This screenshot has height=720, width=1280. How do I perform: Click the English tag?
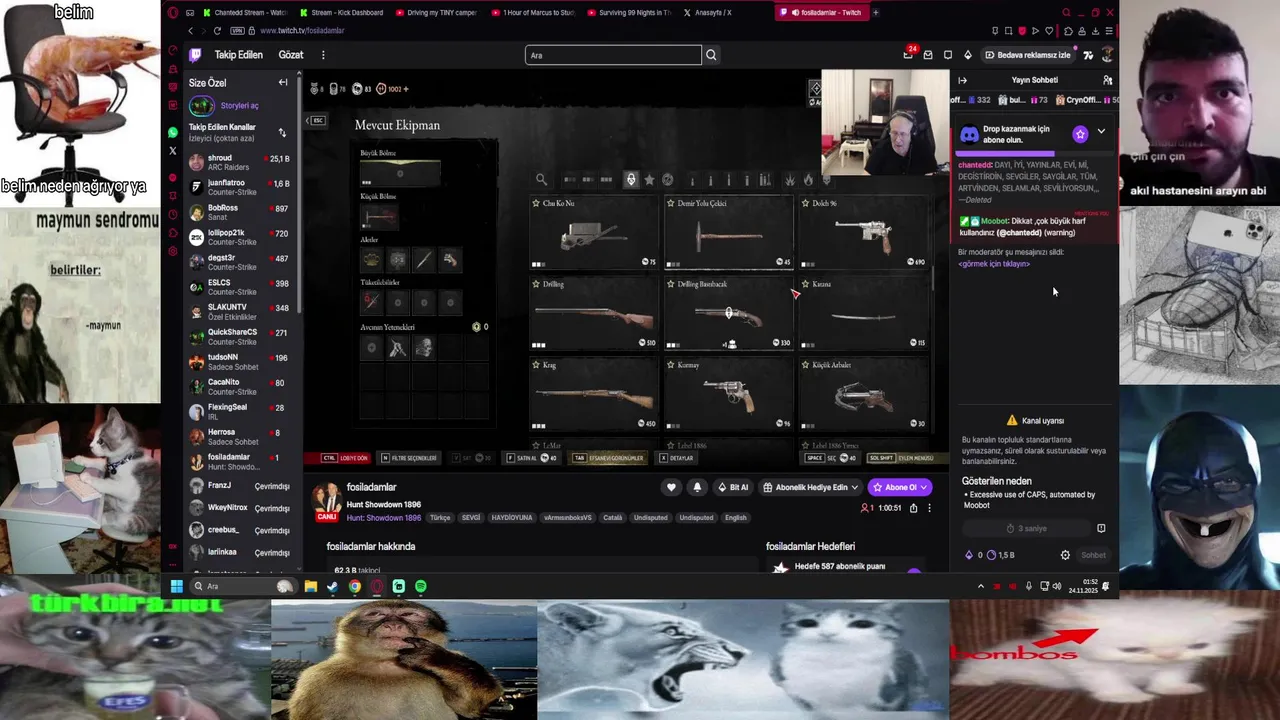point(736,518)
